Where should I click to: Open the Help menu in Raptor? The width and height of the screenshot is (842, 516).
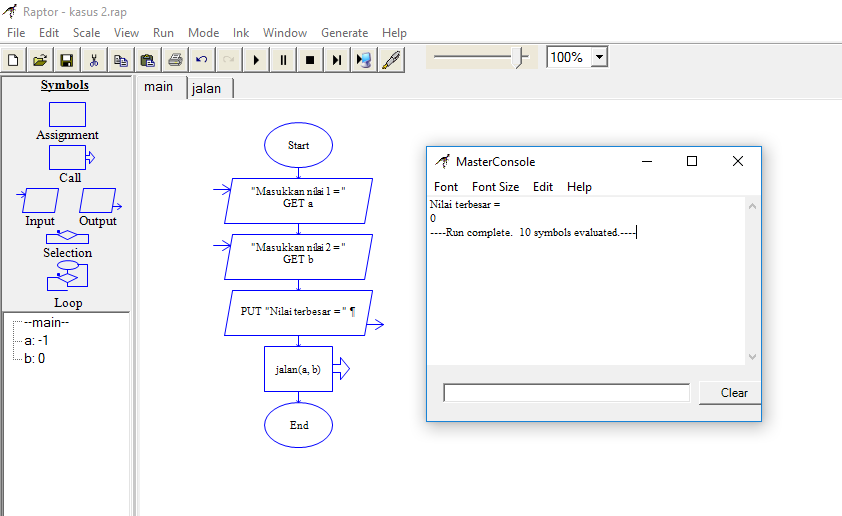click(x=394, y=33)
